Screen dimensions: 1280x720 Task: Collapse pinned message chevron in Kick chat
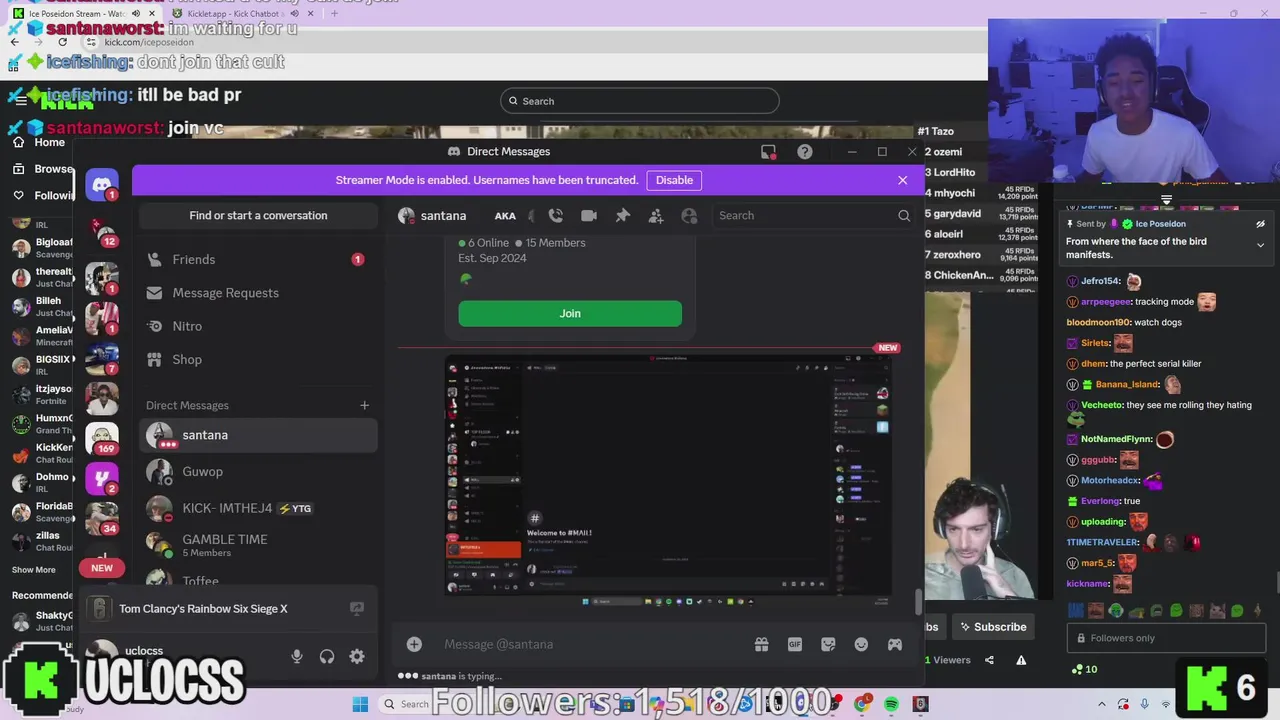pyautogui.click(x=1260, y=245)
